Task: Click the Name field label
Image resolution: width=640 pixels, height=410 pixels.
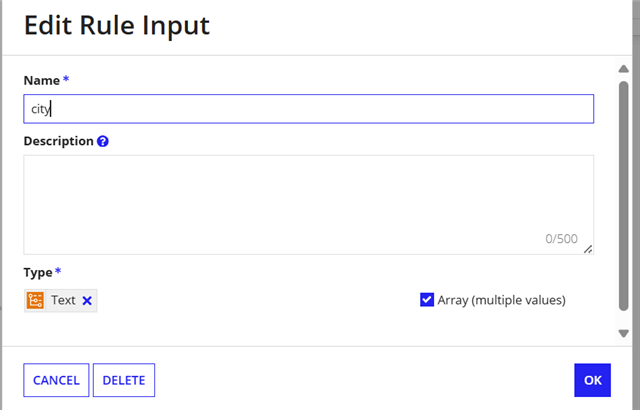Action: point(42,80)
